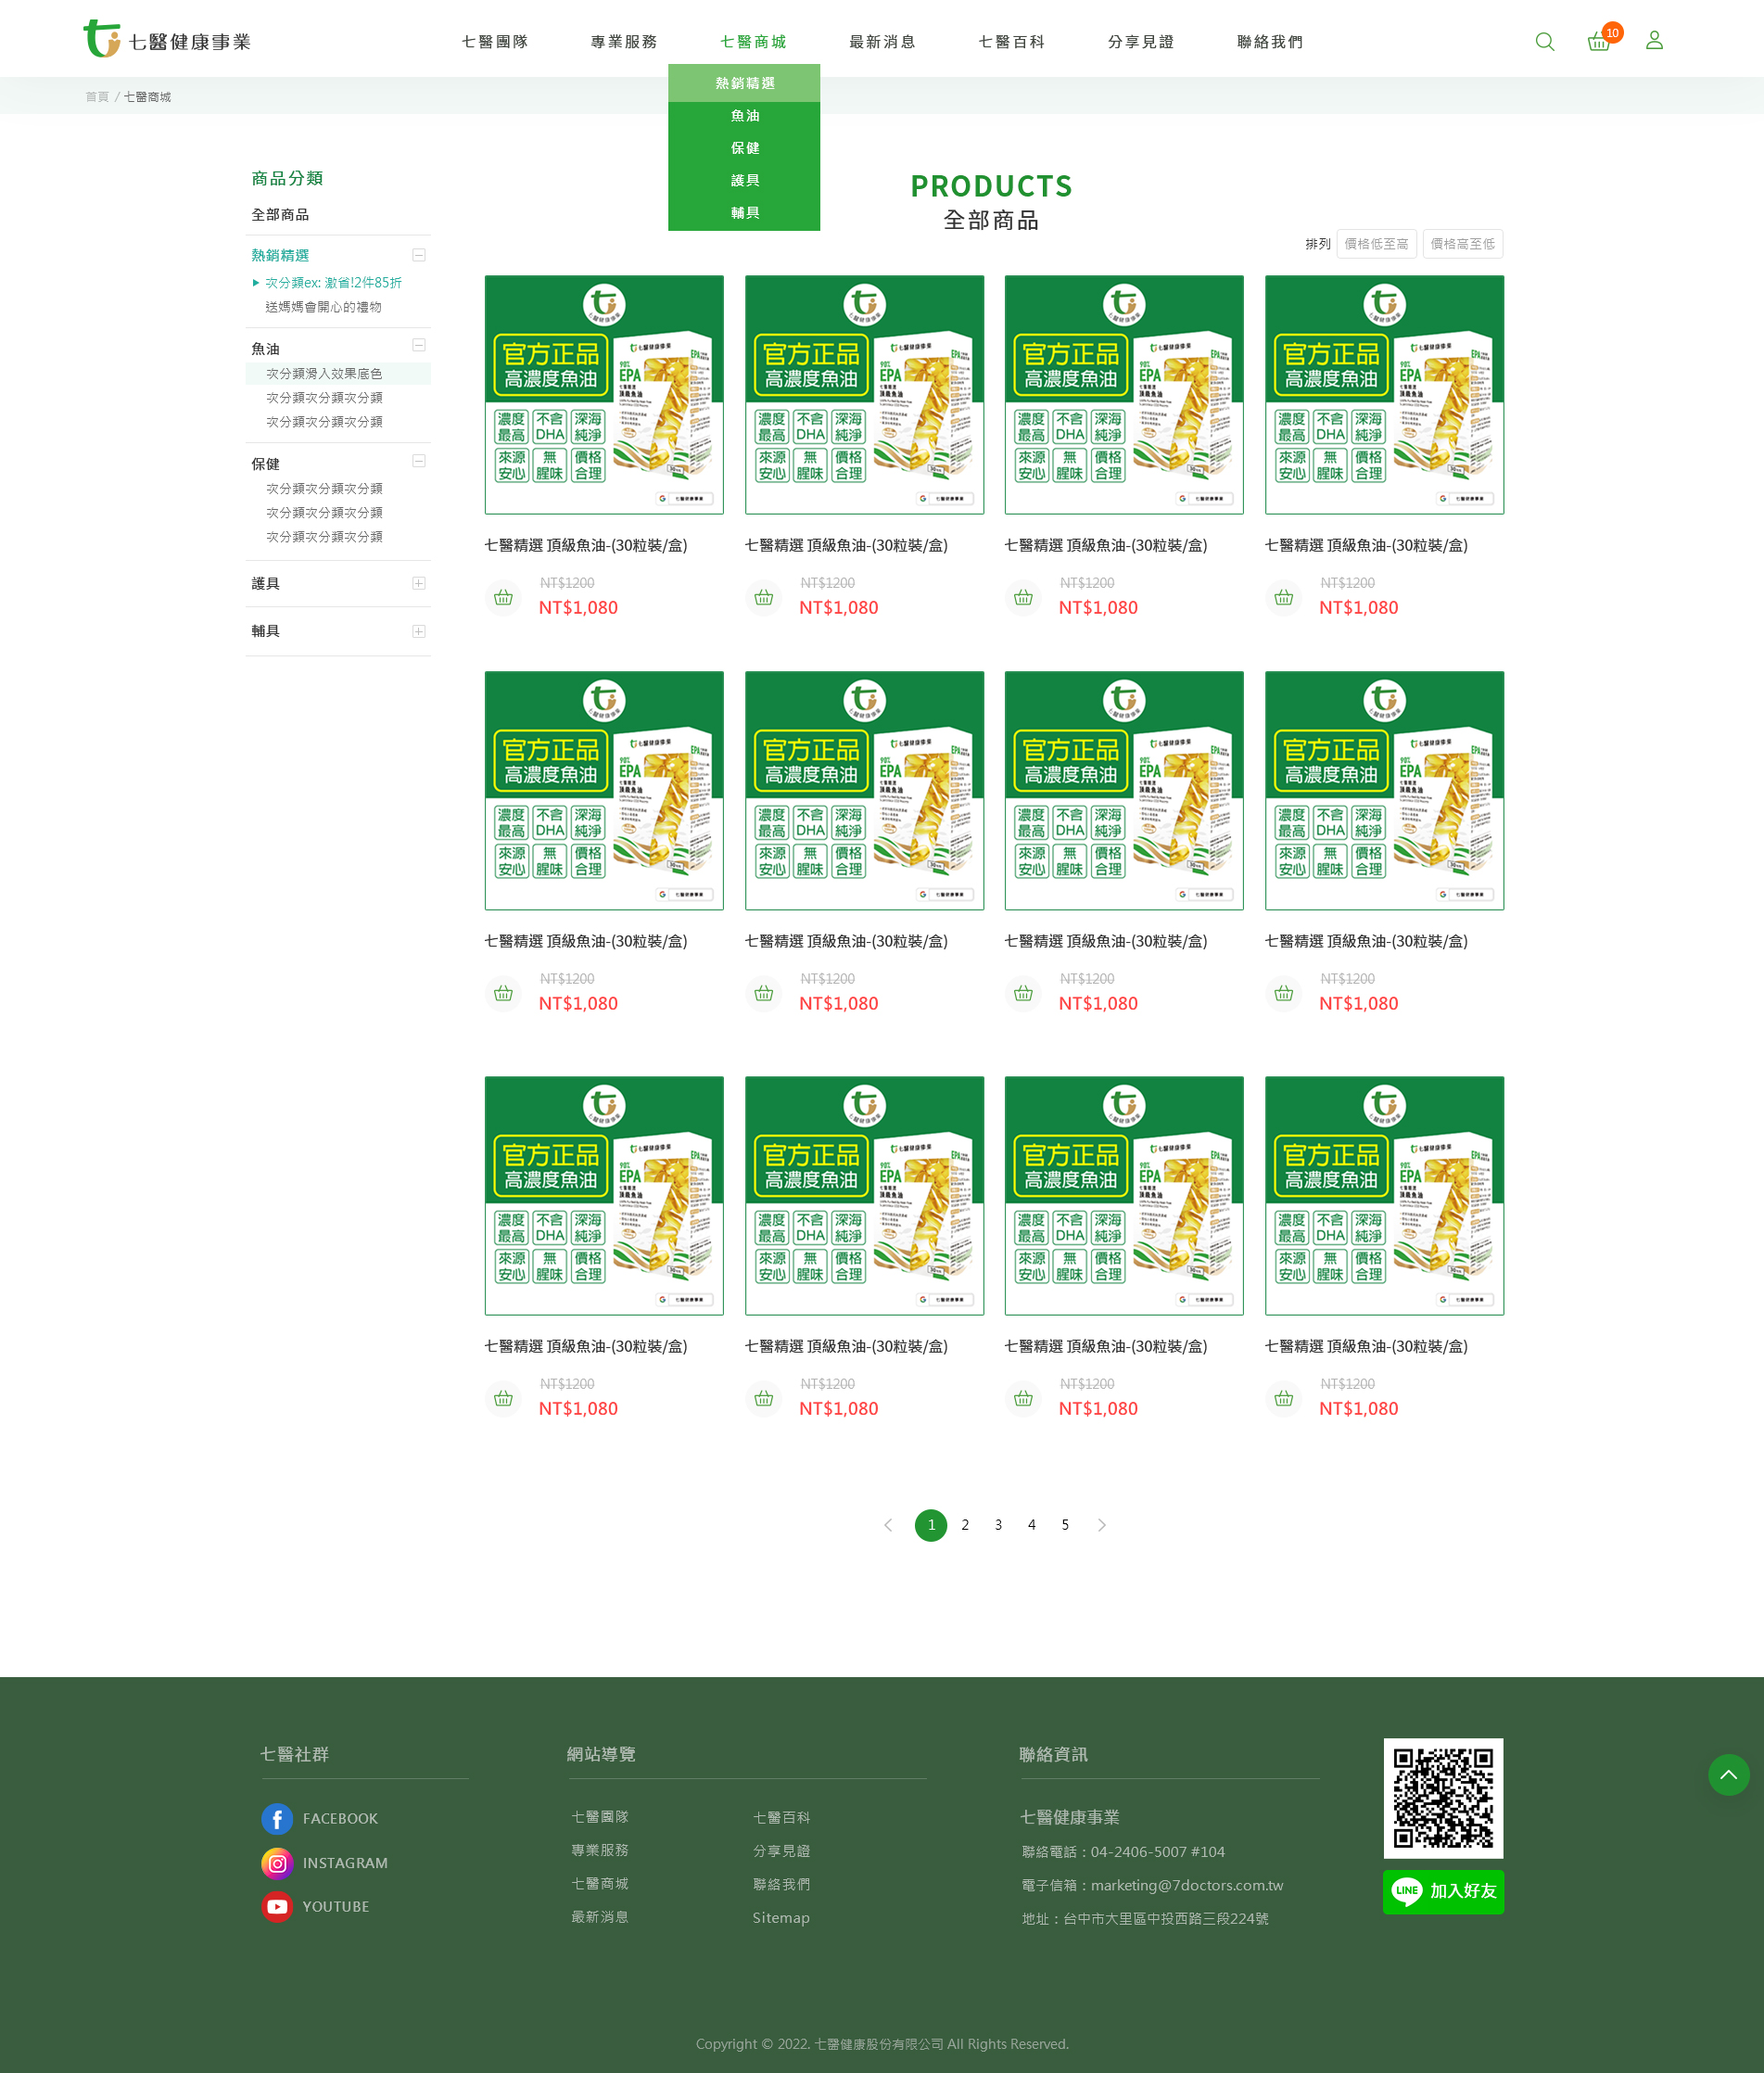The width and height of the screenshot is (1764, 2073).
Task: Collapse the 熱銷精選 sidebar category
Action: [419, 255]
